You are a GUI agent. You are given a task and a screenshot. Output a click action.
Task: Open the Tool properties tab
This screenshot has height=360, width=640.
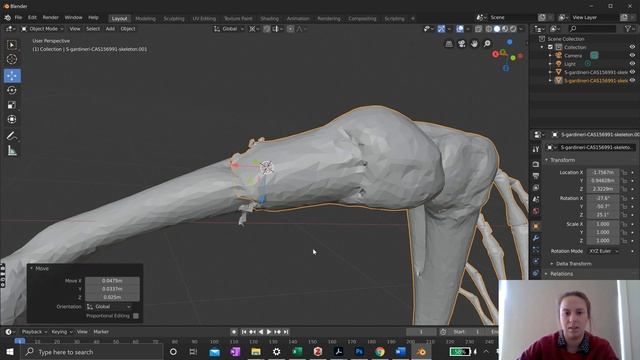(x=536, y=149)
